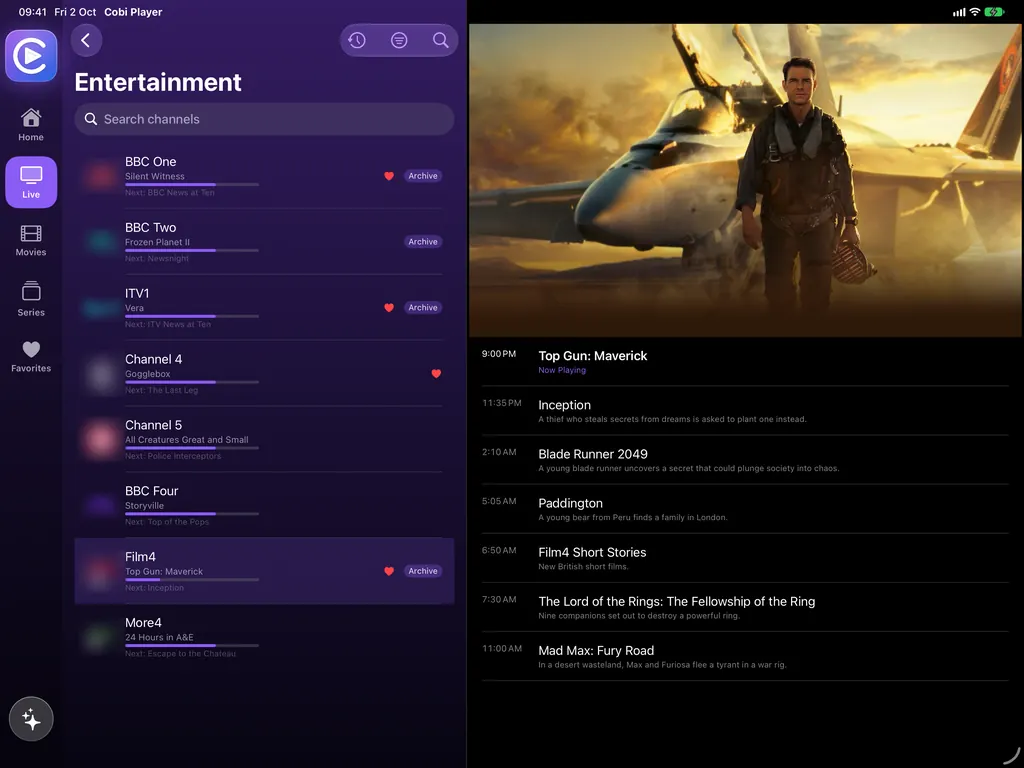
Task: Select The Fellowship of the Ring entry
Action: click(745, 607)
